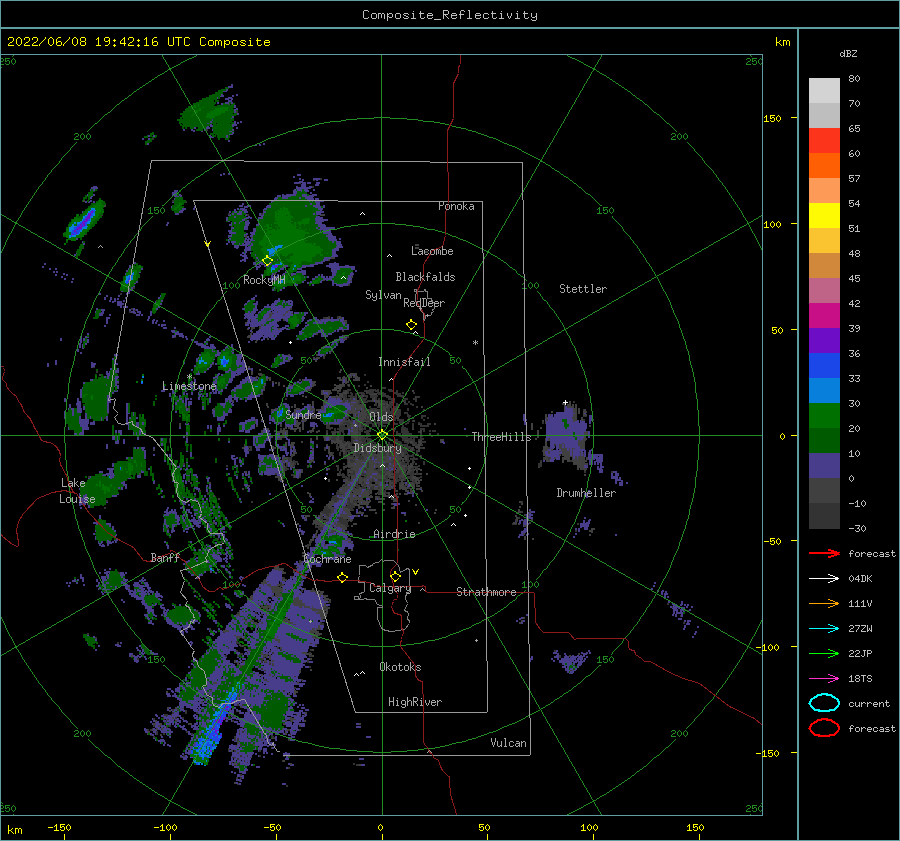
Task: Click the cyan 27ZW arrow in legend
Action: tap(824, 629)
